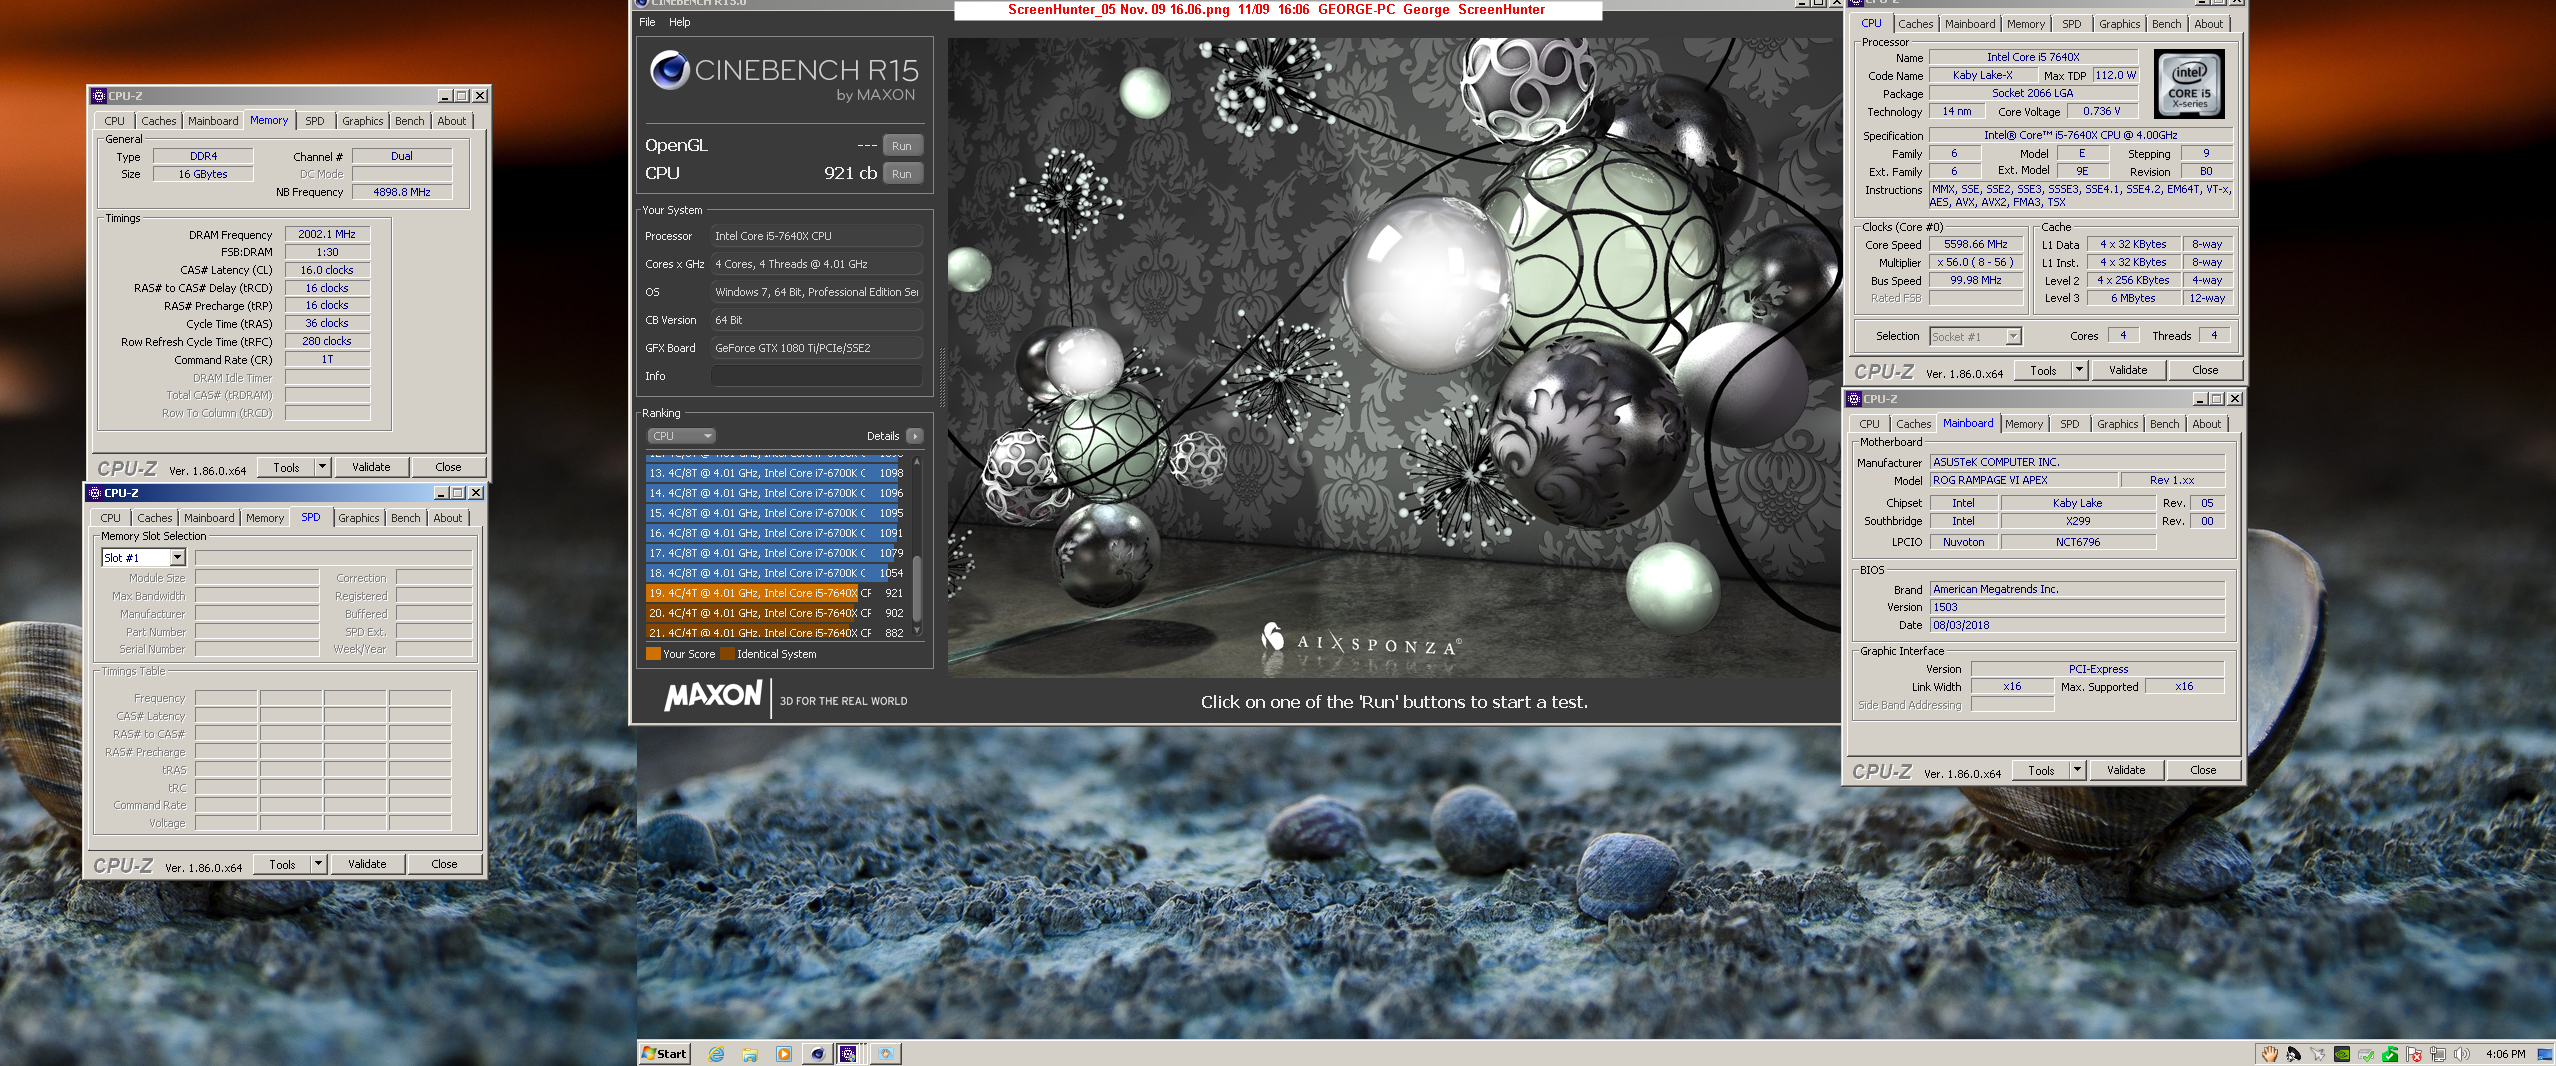
Task: Click the Show Desktop icon beside the clock
Action: [x=2544, y=1054]
